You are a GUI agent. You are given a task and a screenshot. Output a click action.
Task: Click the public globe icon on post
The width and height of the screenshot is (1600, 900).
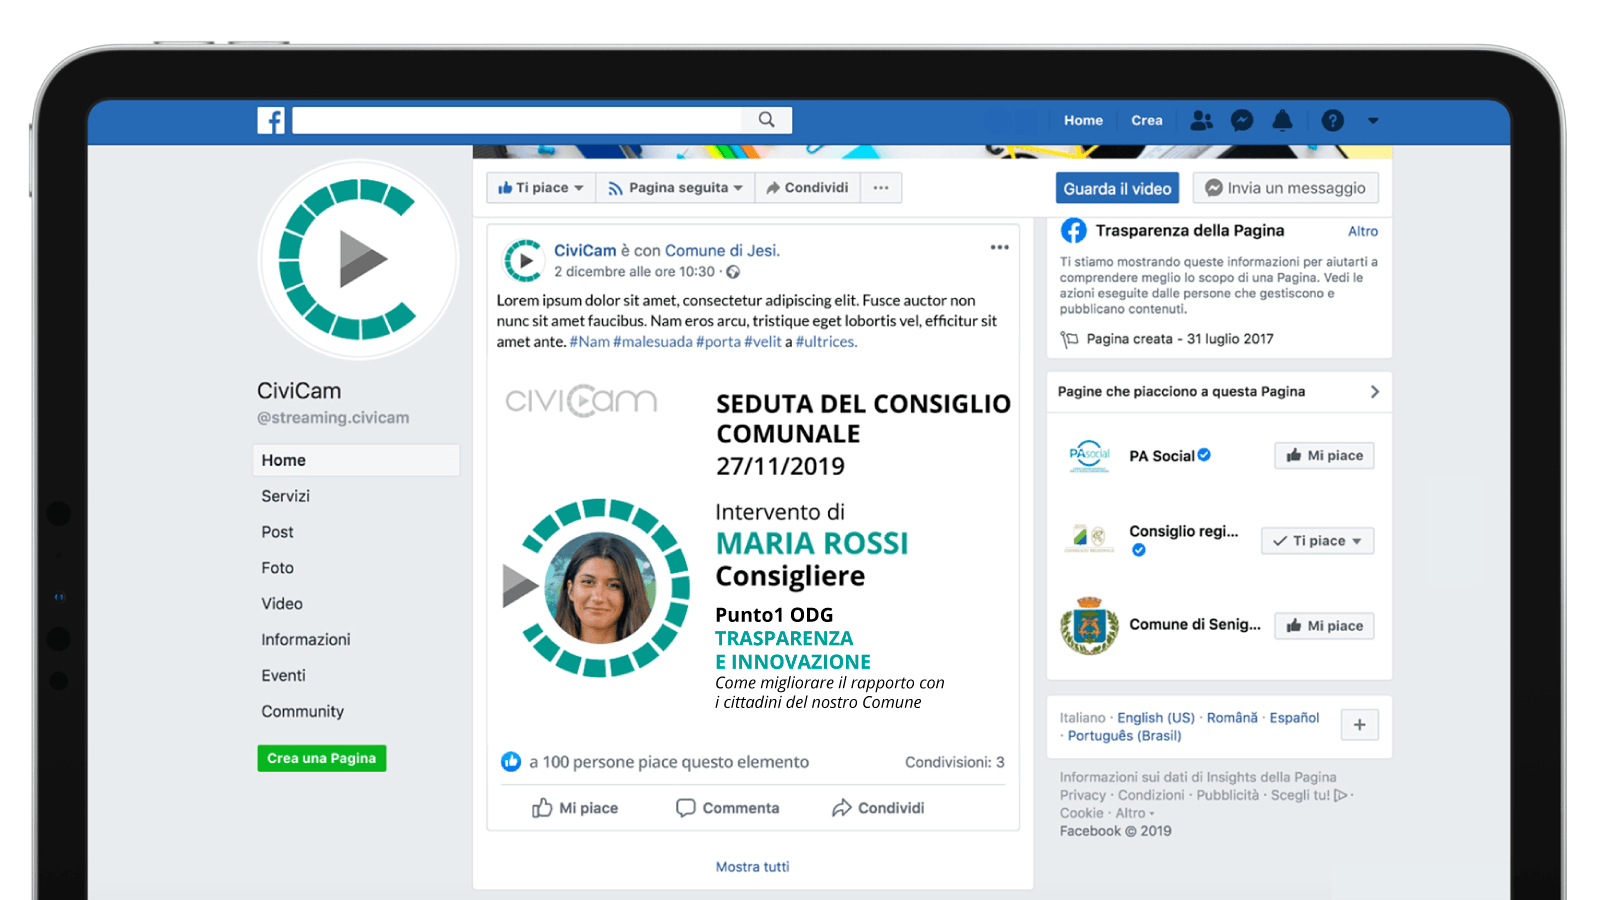pos(733,272)
